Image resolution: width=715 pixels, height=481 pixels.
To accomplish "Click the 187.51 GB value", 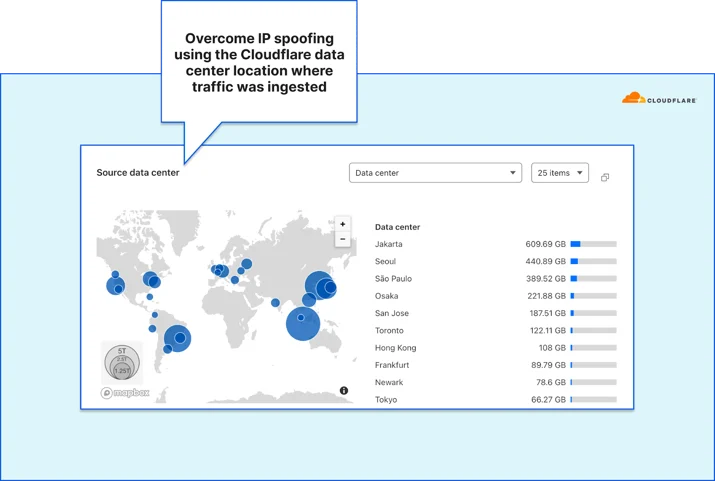I will click(x=548, y=313).
